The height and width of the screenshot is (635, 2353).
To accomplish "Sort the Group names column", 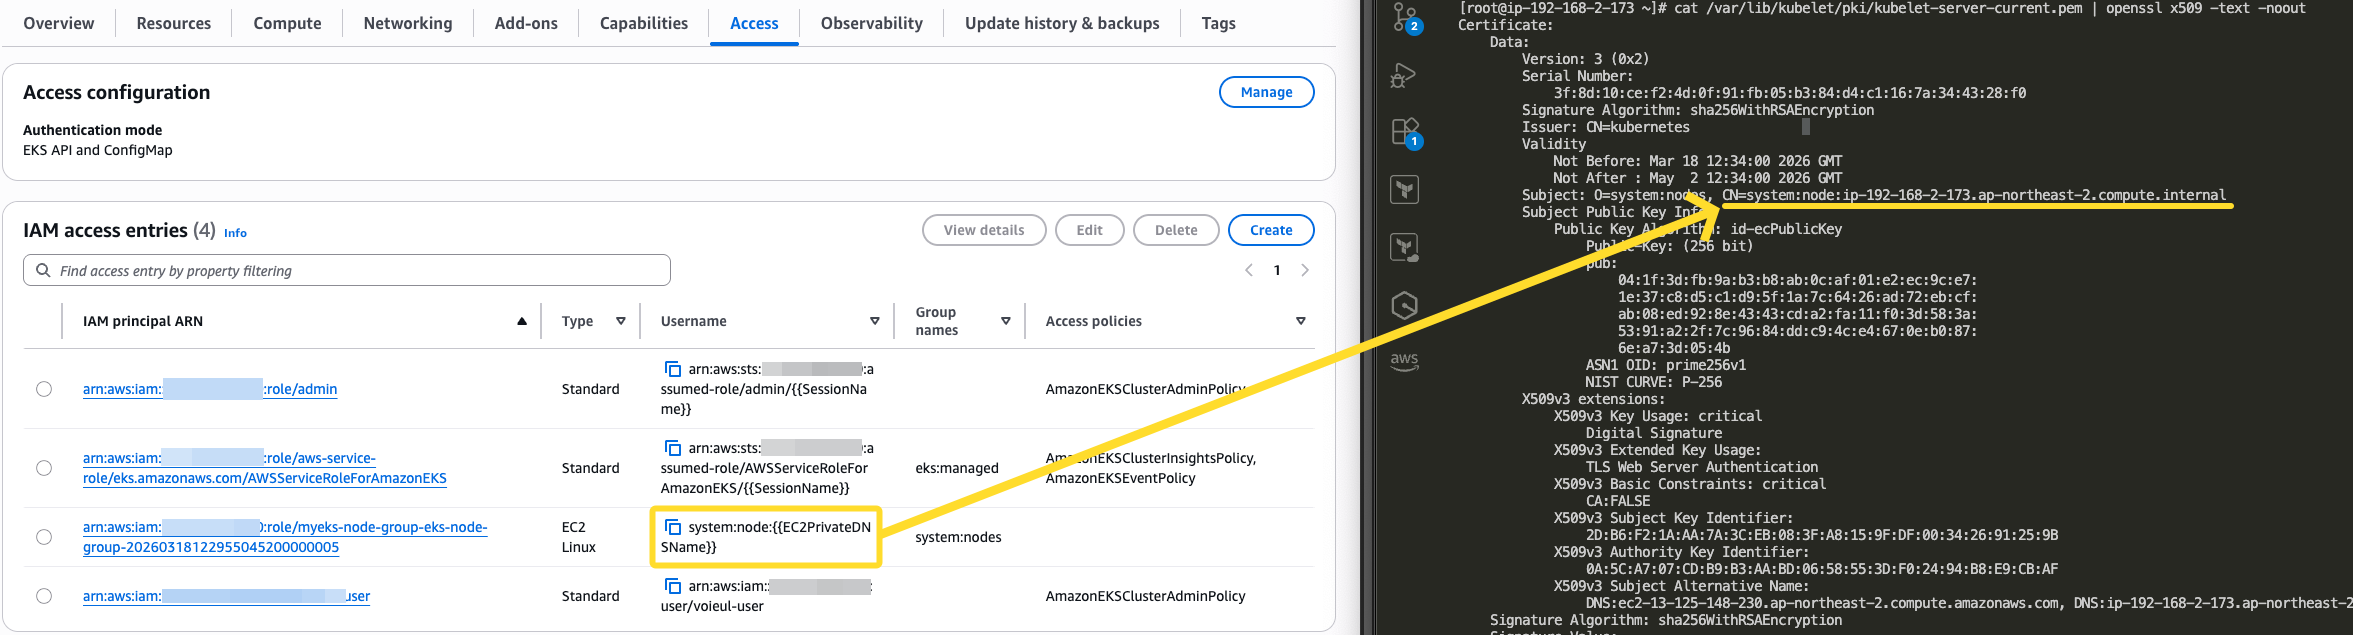I will [x=1006, y=321].
